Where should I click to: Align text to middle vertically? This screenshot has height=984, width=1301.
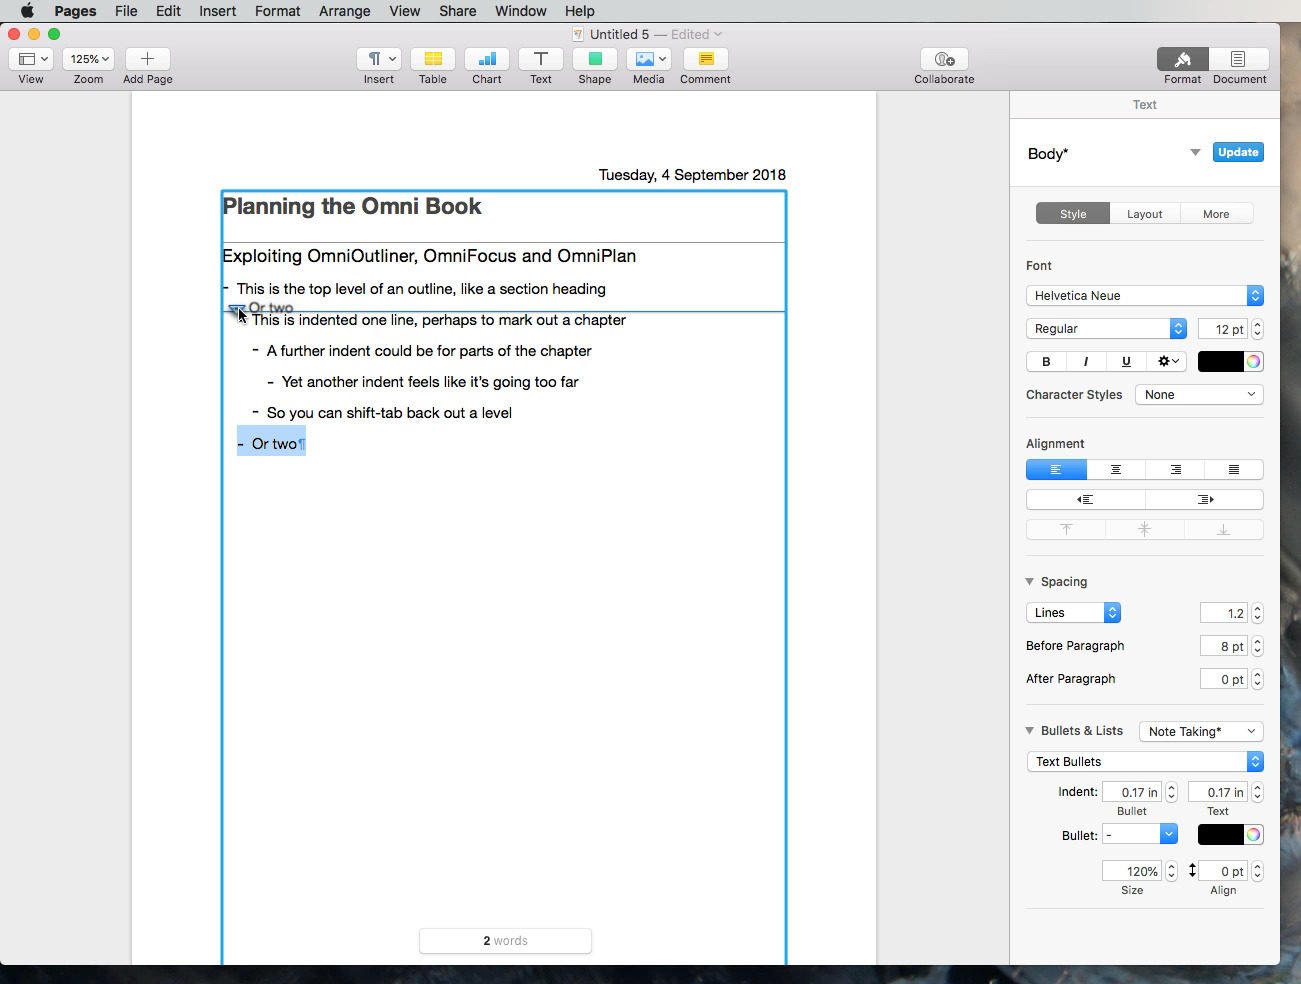pos(1145,529)
